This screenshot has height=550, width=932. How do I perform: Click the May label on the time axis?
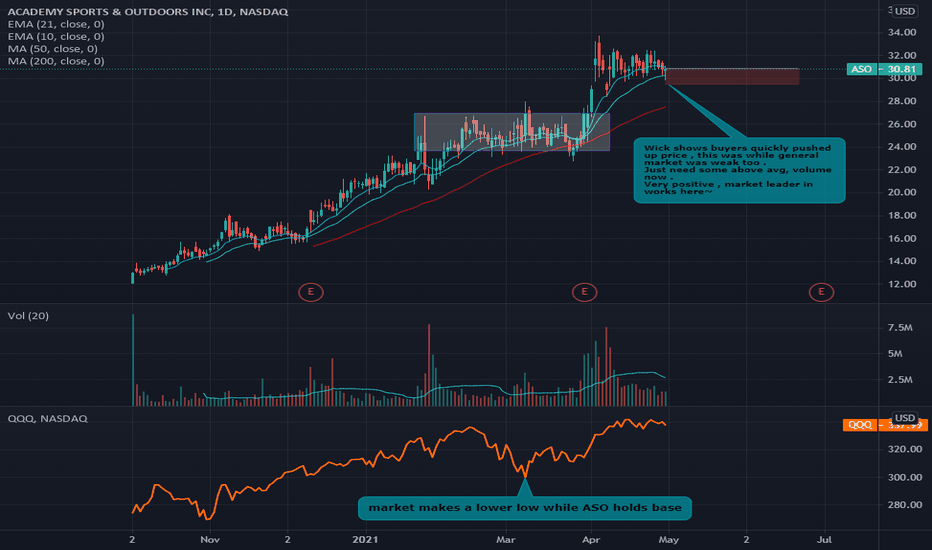[669, 540]
